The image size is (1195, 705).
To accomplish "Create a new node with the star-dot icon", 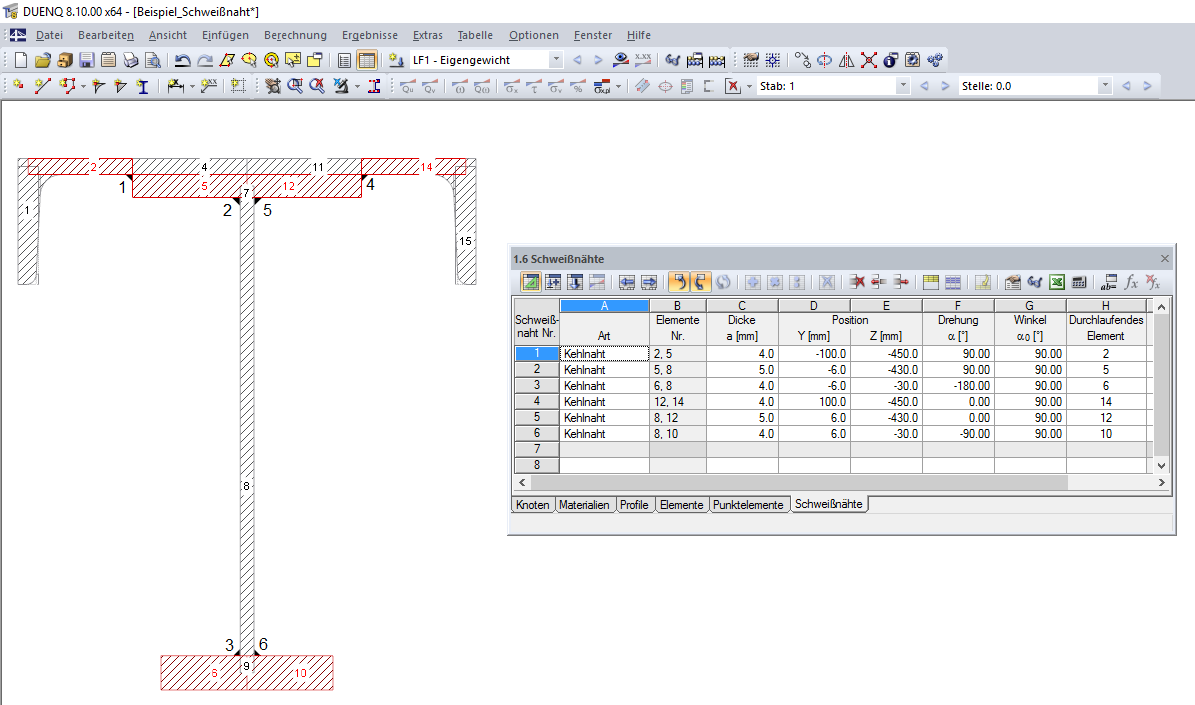I will (x=18, y=86).
